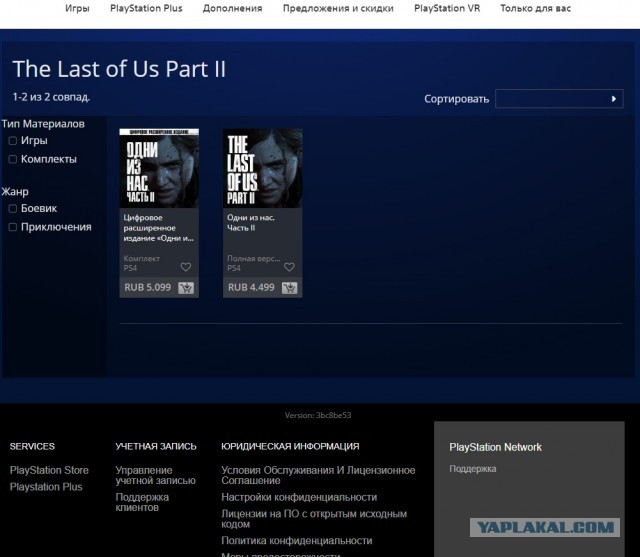Check the Комплекты filter checkbox

(13, 159)
